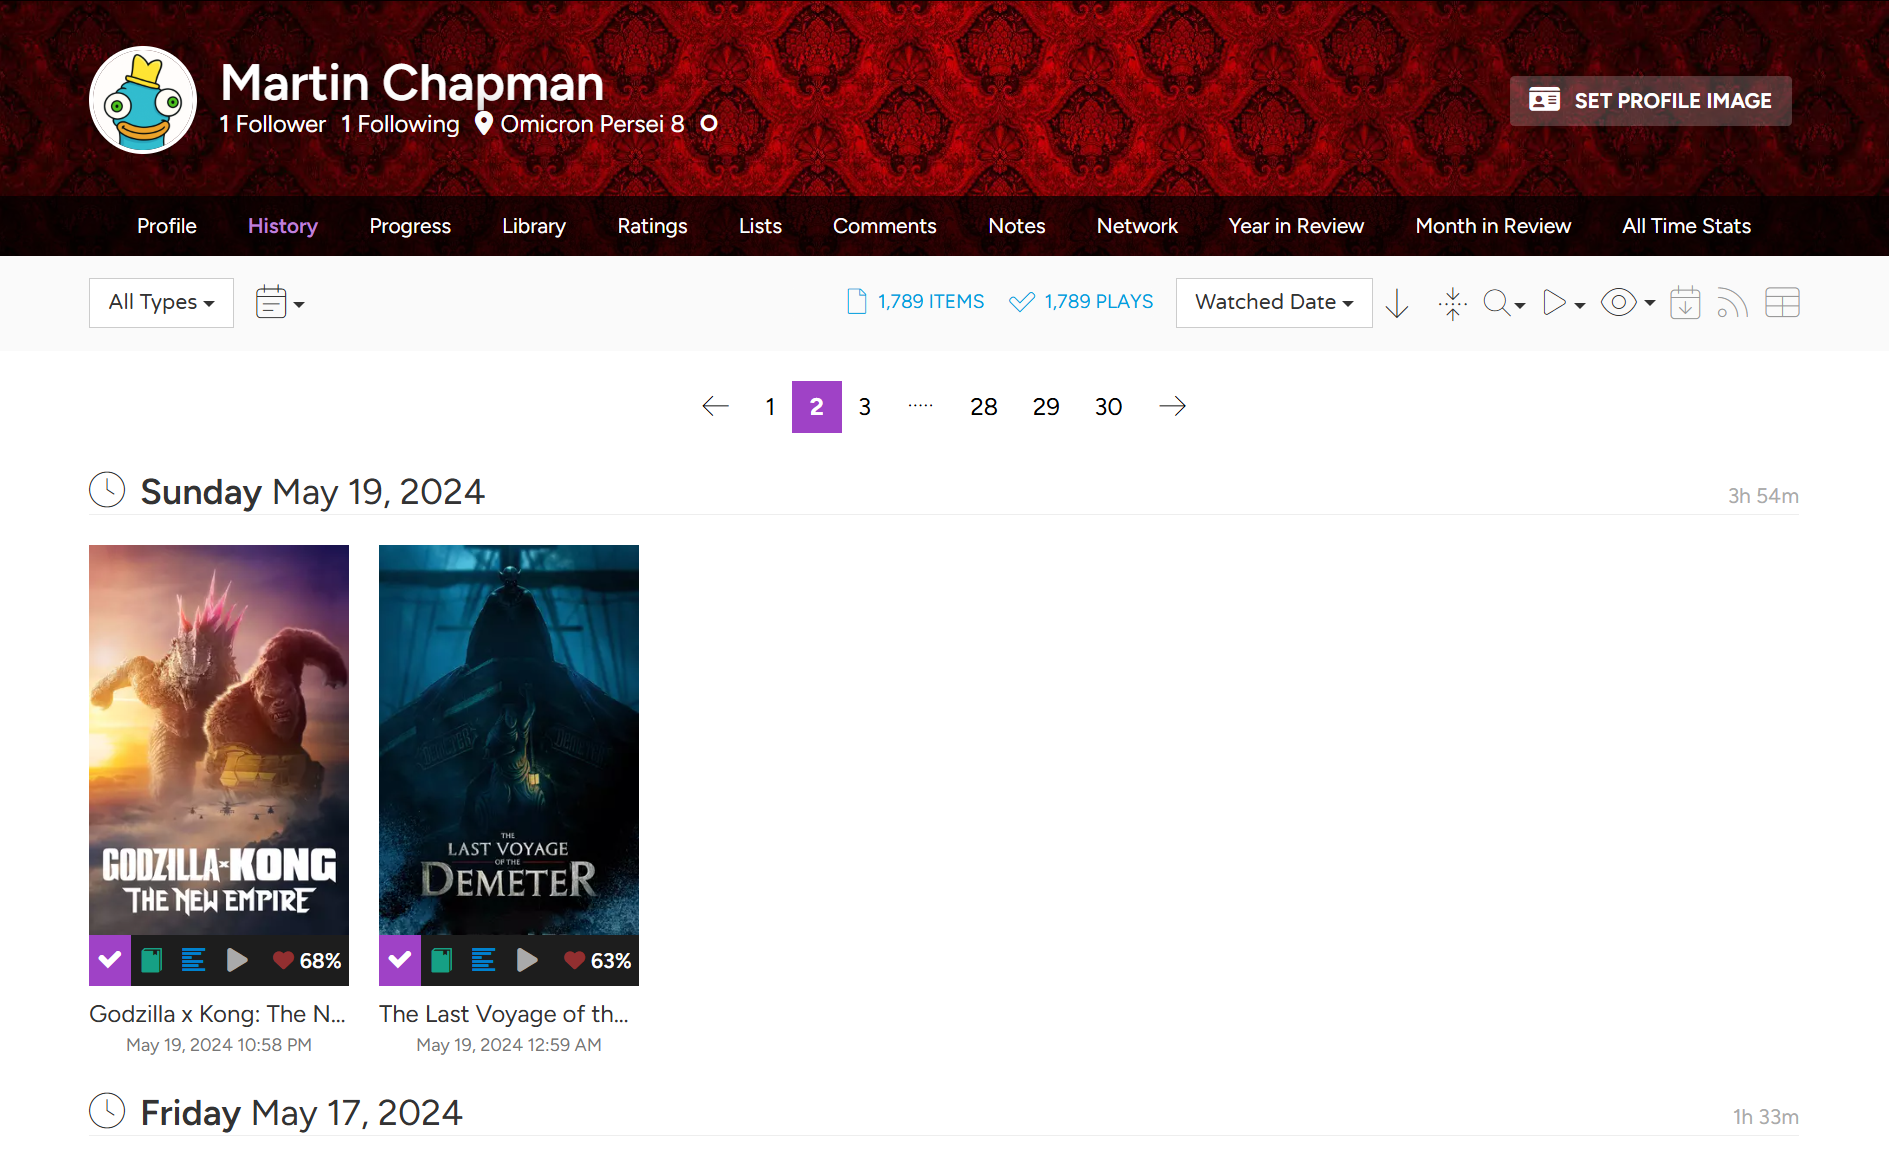Open the calendar date range dropdown

pyautogui.click(x=279, y=303)
